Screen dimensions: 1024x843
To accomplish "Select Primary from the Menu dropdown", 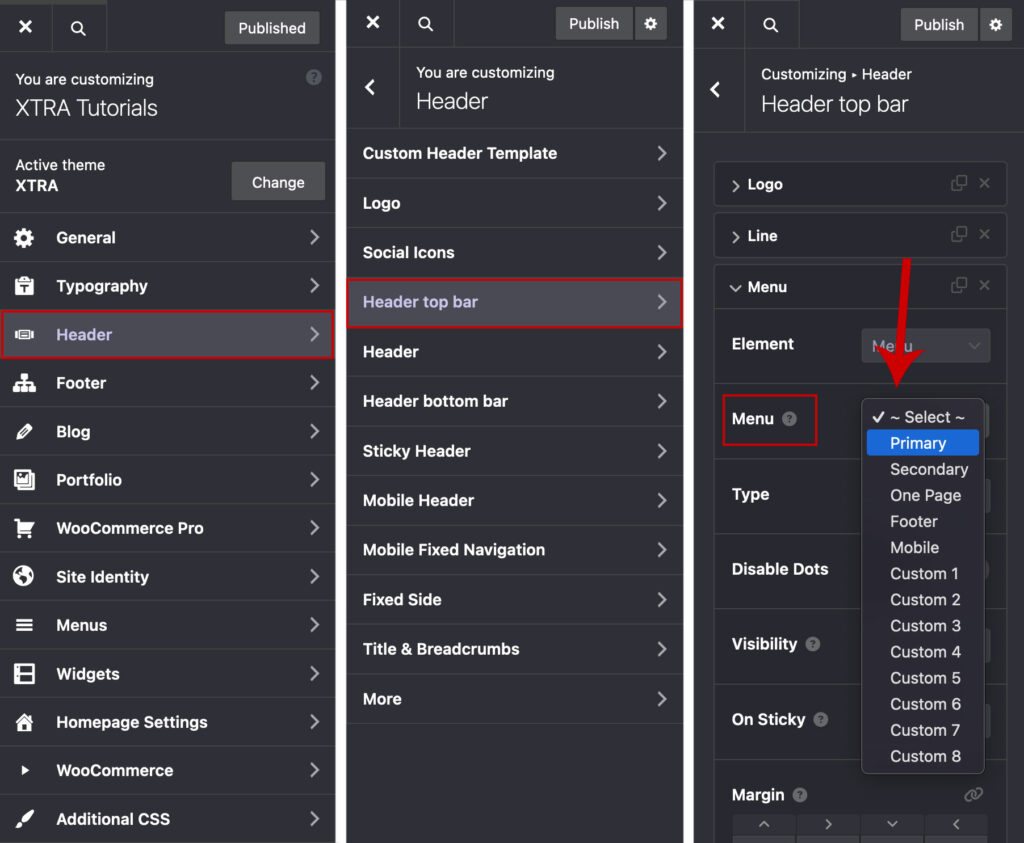I will click(x=920, y=443).
